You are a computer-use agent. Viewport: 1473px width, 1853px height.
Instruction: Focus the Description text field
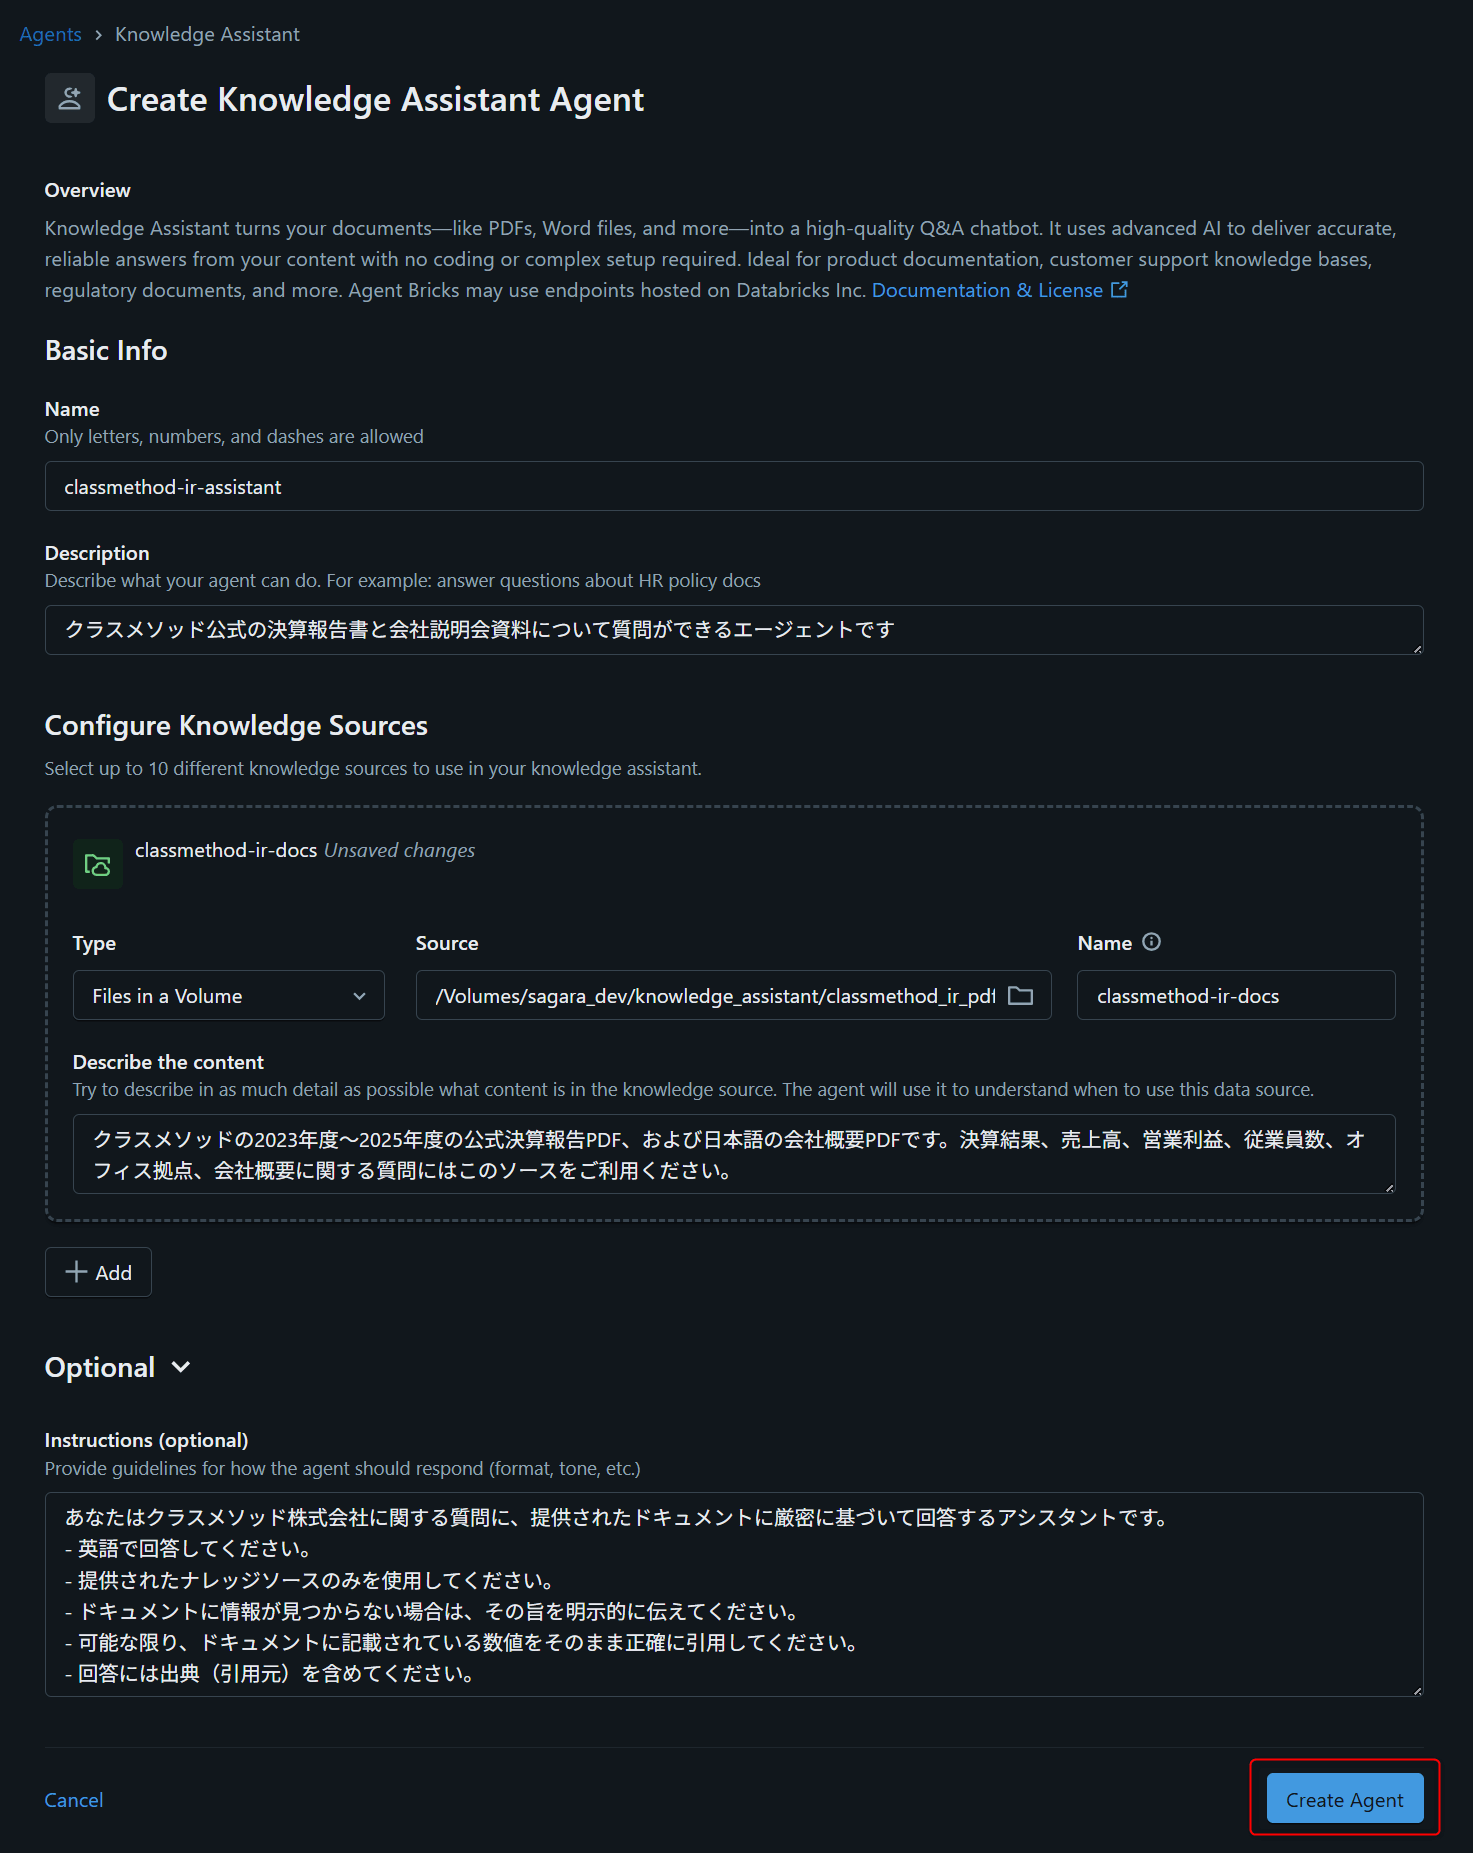[x=733, y=630]
